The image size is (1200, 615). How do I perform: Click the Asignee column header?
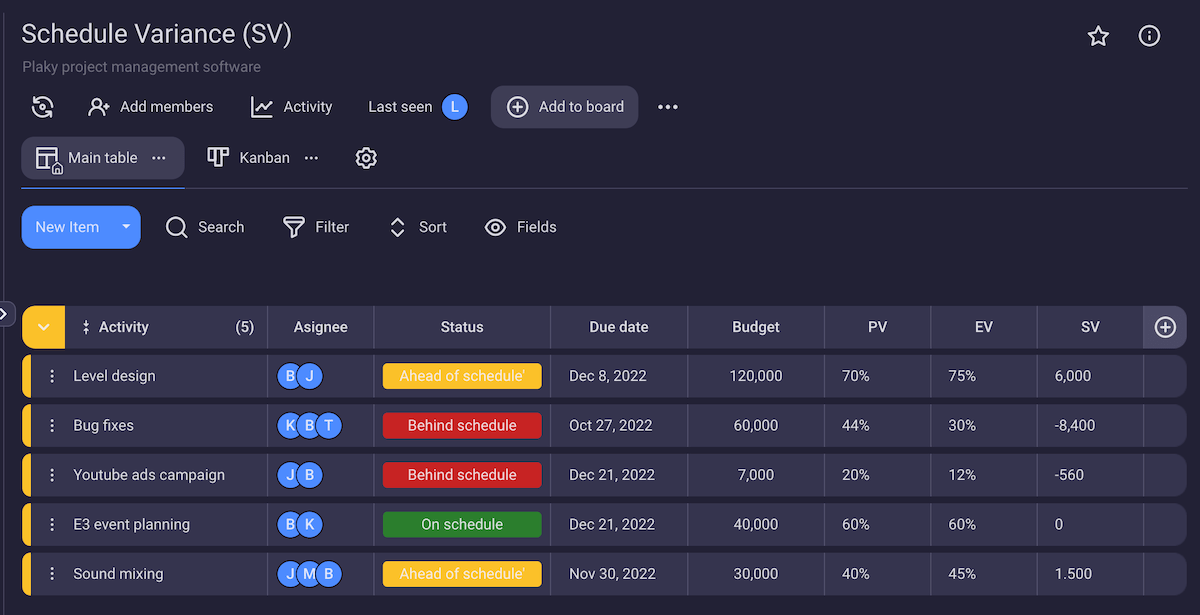321,327
